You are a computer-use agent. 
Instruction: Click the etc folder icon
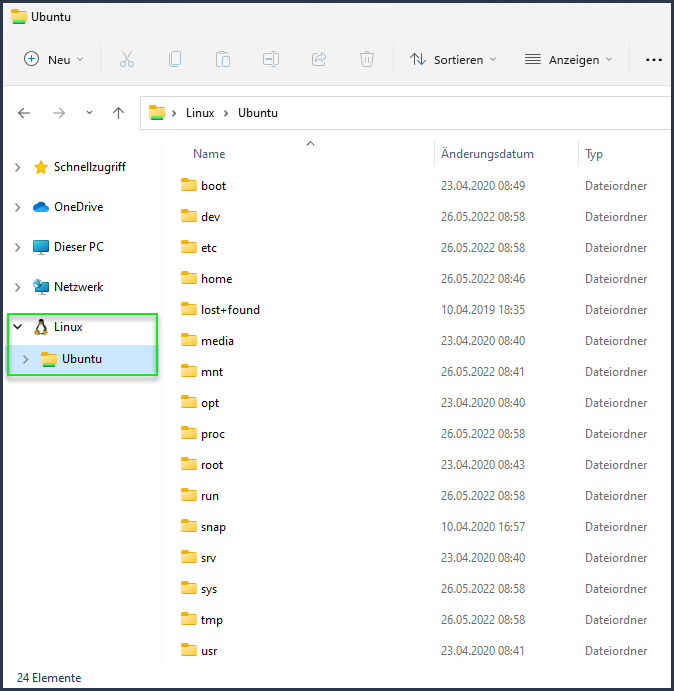pyautogui.click(x=189, y=247)
